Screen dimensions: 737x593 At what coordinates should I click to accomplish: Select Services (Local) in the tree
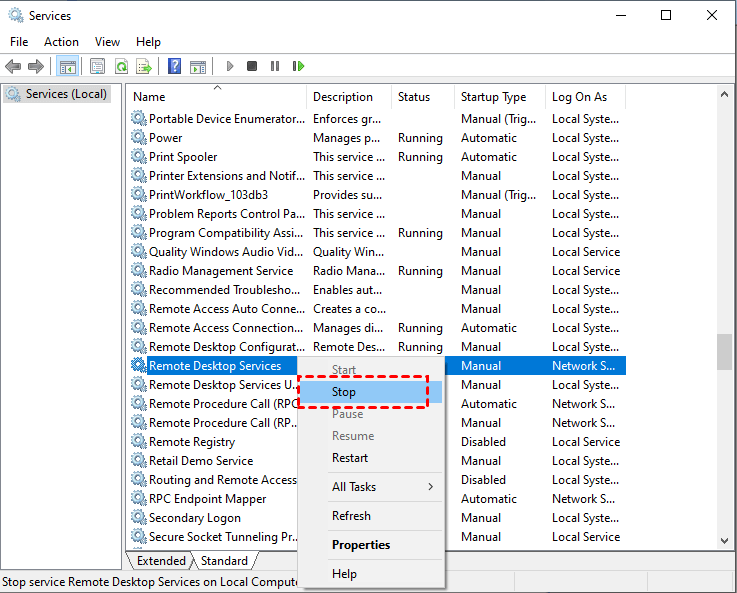coord(60,94)
